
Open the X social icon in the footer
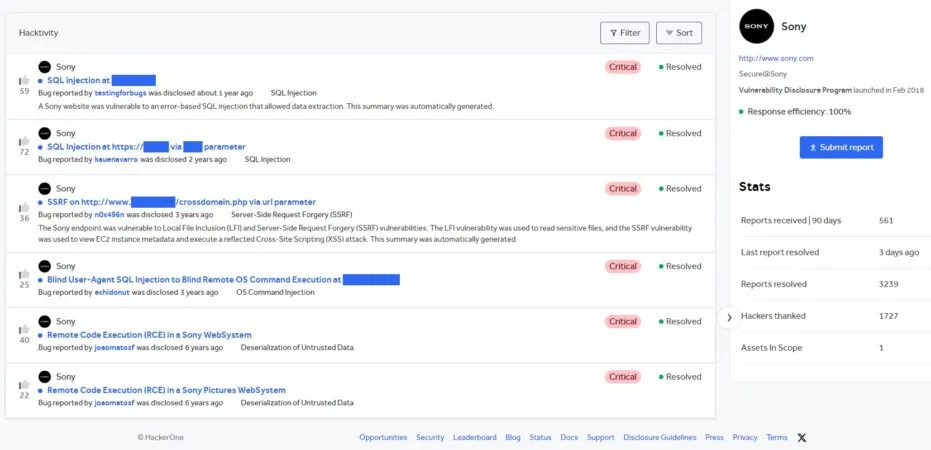(802, 438)
